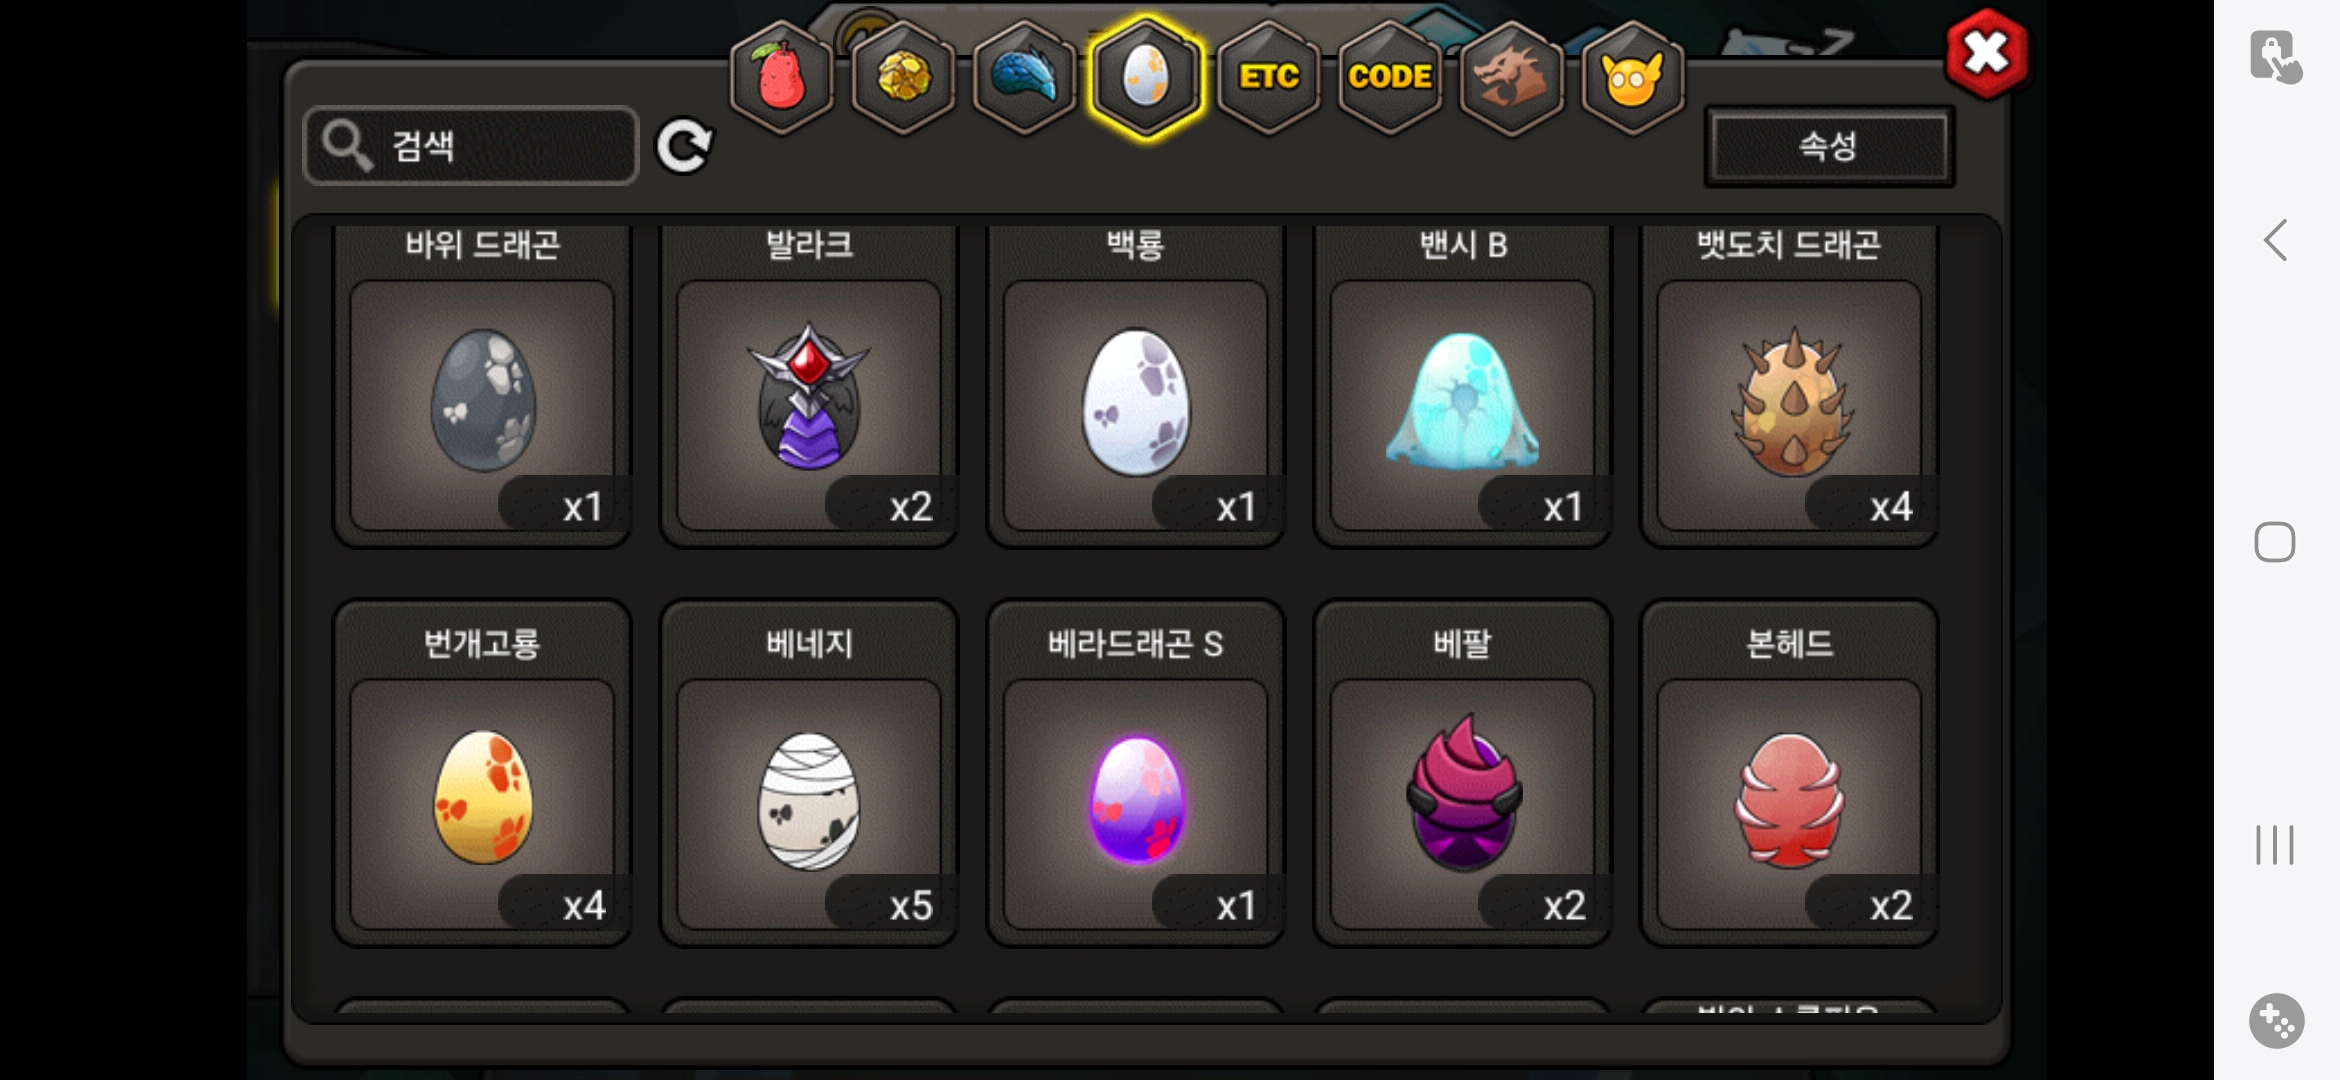Close the inventory with the red X

1987,54
